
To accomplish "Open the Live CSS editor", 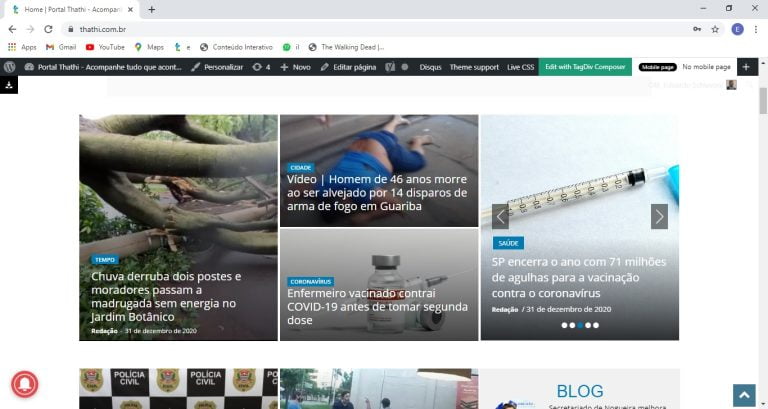I will coord(520,67).
